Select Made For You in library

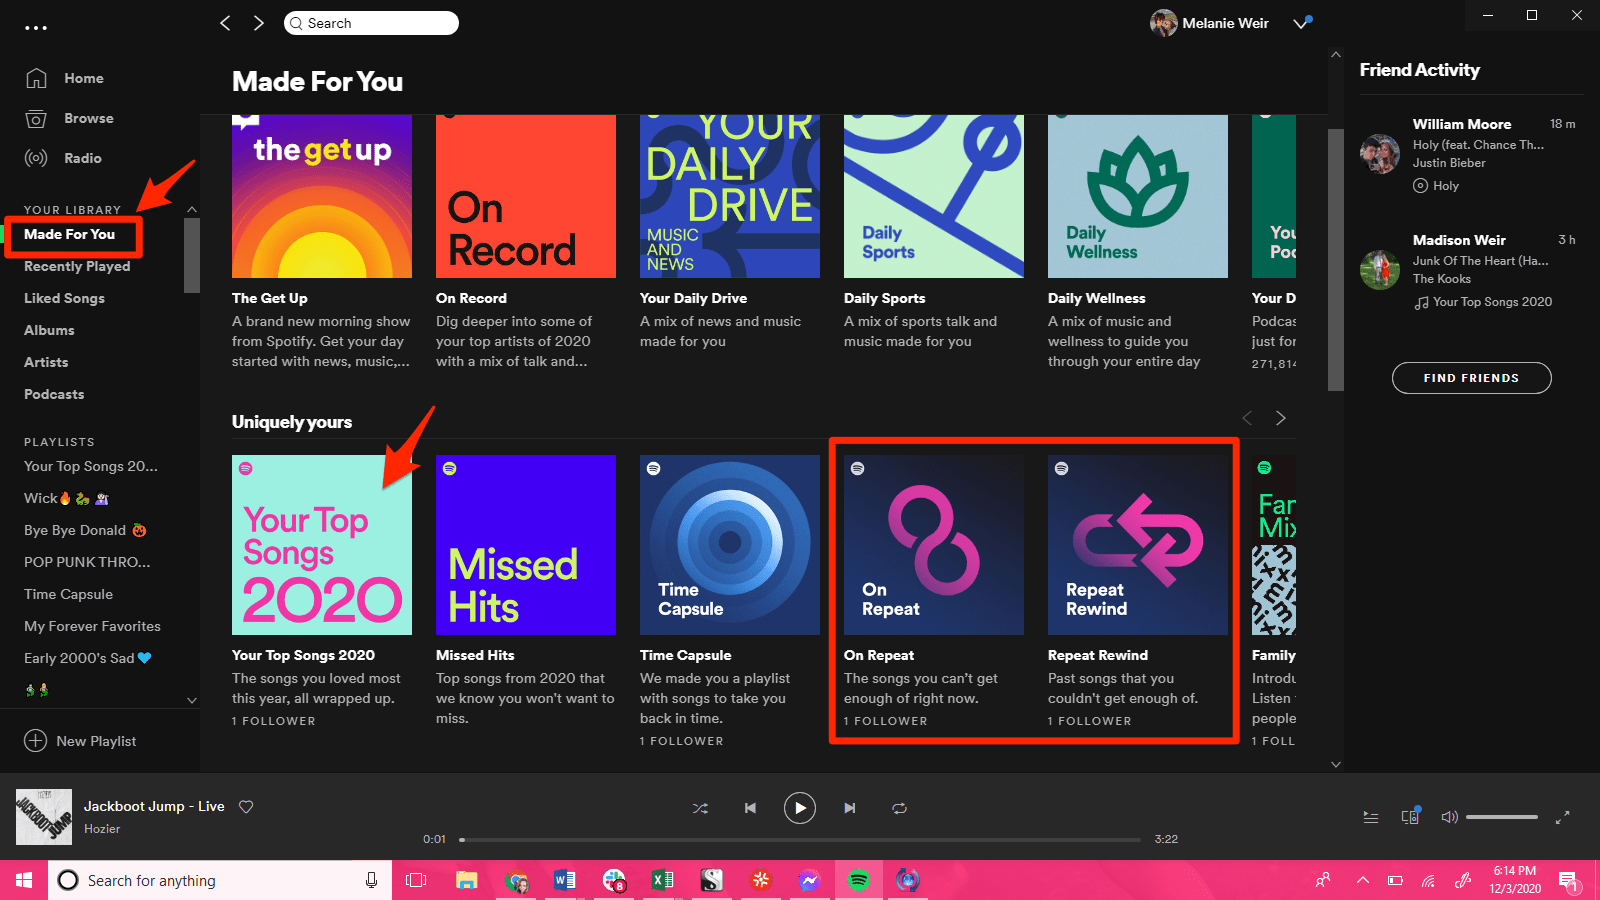[70, 234]
